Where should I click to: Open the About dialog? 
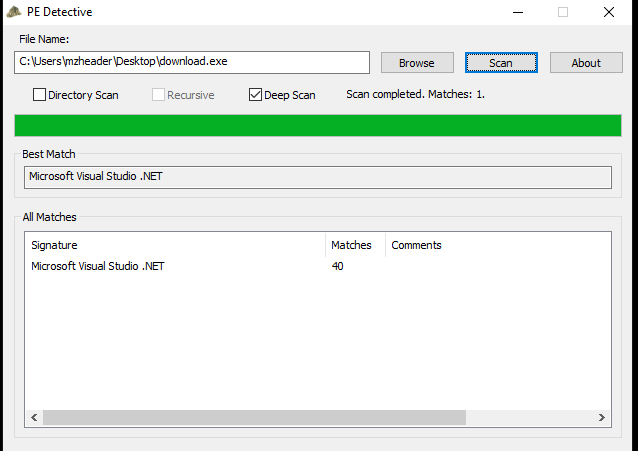pyautogui.click(x=586, y=63)
